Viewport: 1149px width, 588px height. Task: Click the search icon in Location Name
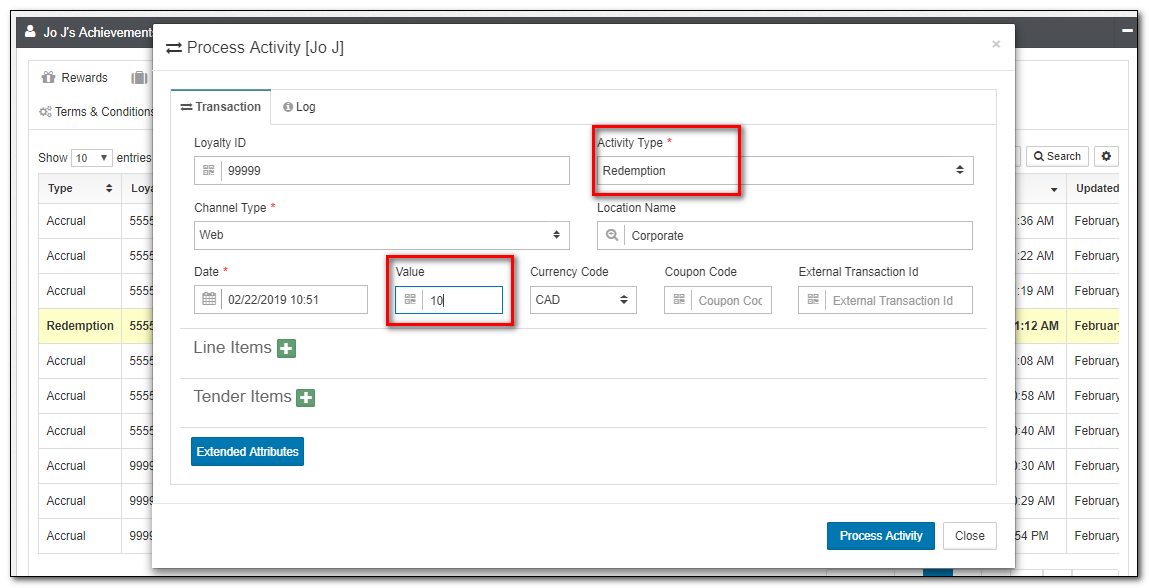tap(612, 236)
